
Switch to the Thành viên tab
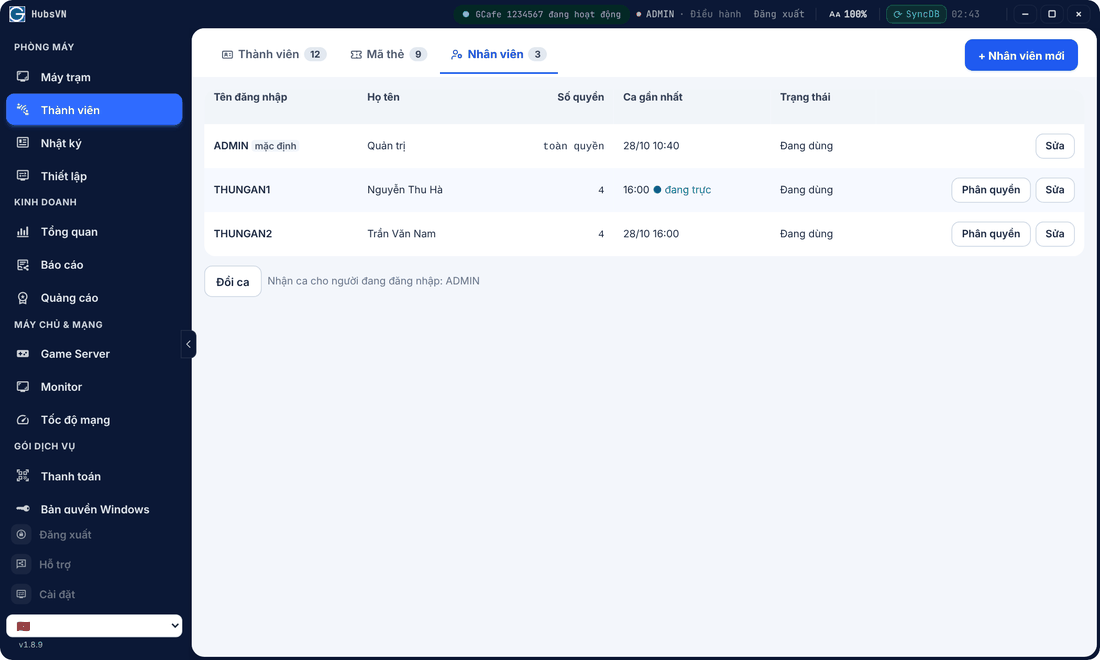[x=274, y=54]
